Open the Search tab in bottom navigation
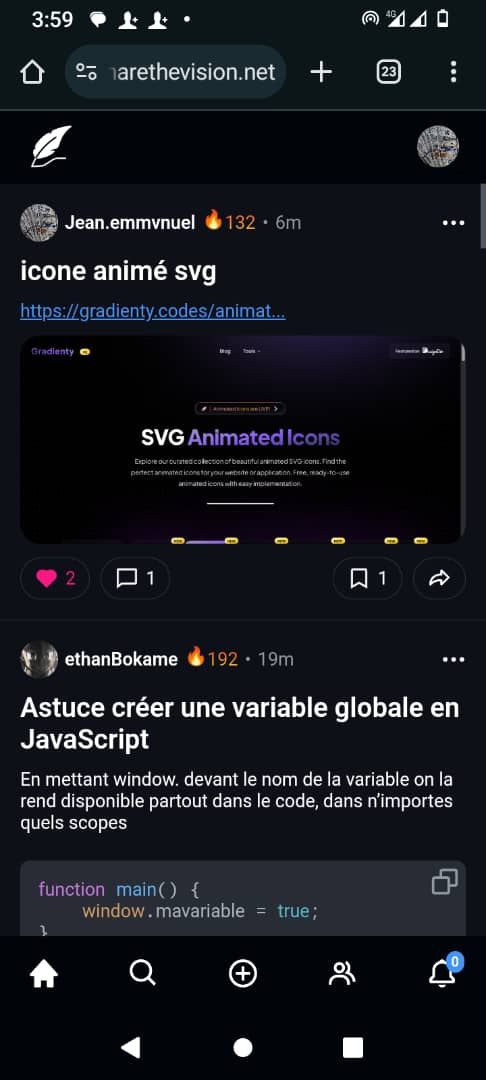Screen dimensions: 486x1080 [142, 974]
